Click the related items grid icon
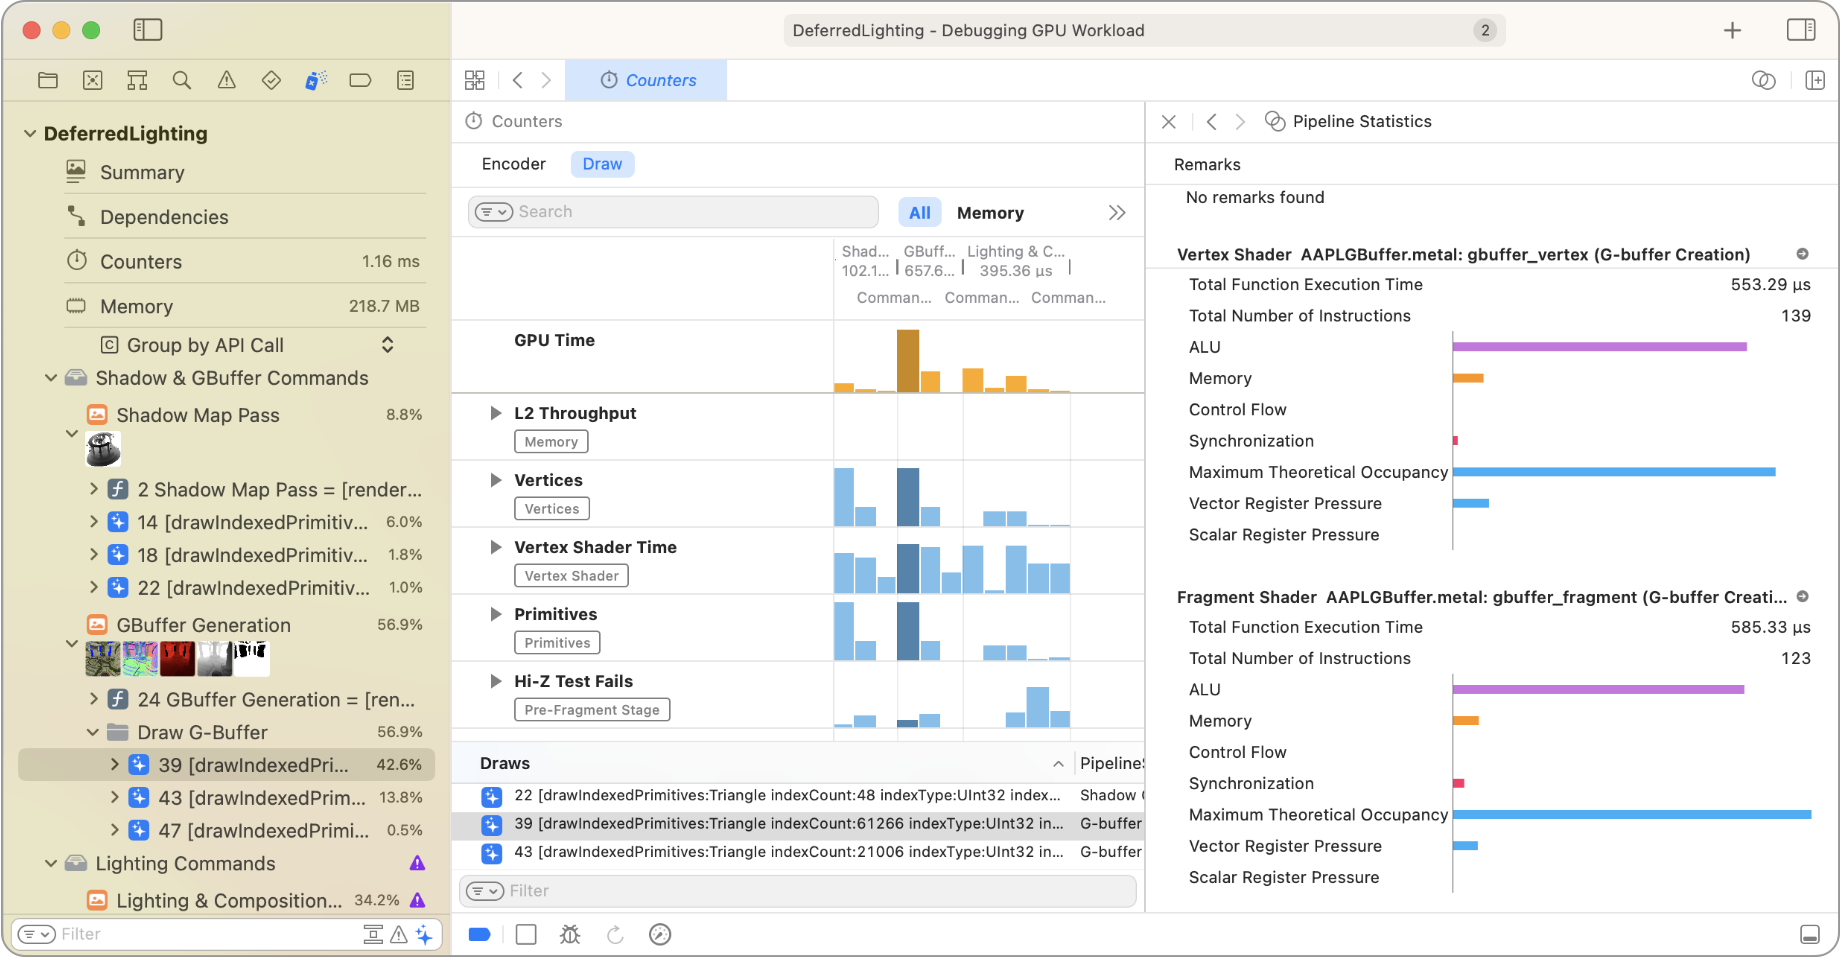Screen dimensions: 1840x958 [475, 80]
